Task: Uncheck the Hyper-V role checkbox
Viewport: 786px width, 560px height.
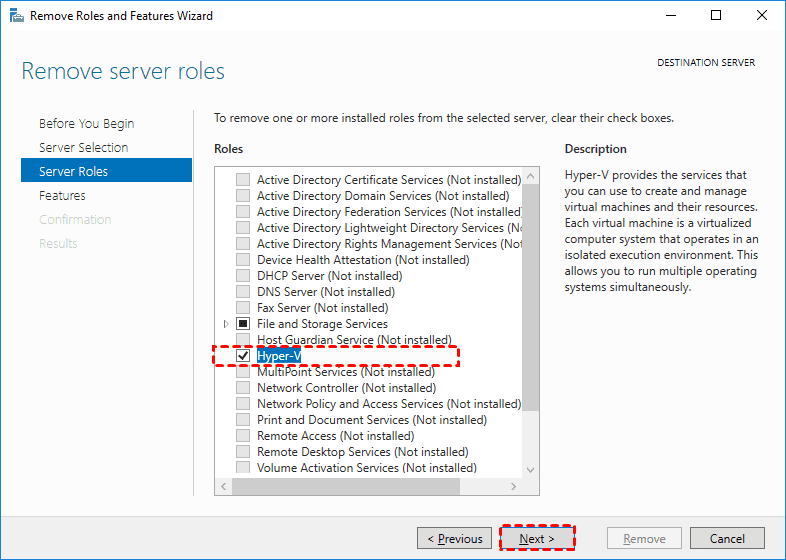Action: pos(243,356)
